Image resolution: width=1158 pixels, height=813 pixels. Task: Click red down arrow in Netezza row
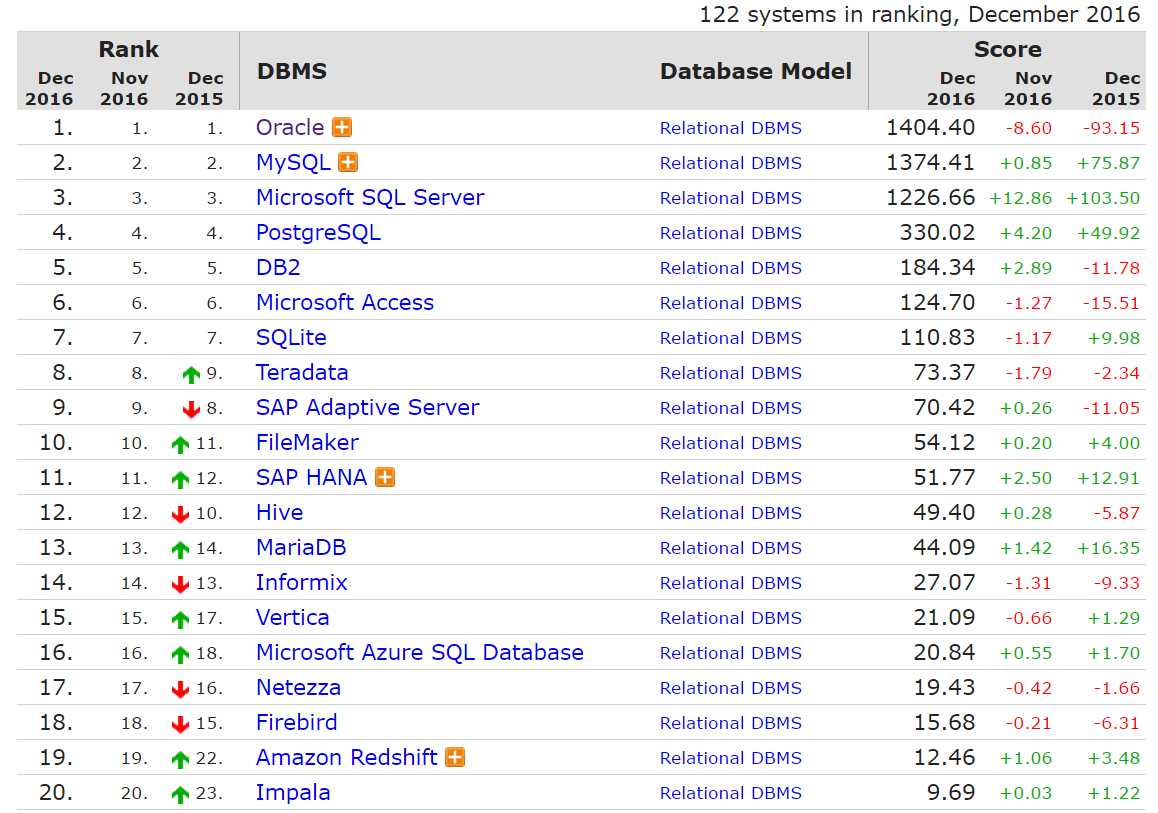[180, 689]
